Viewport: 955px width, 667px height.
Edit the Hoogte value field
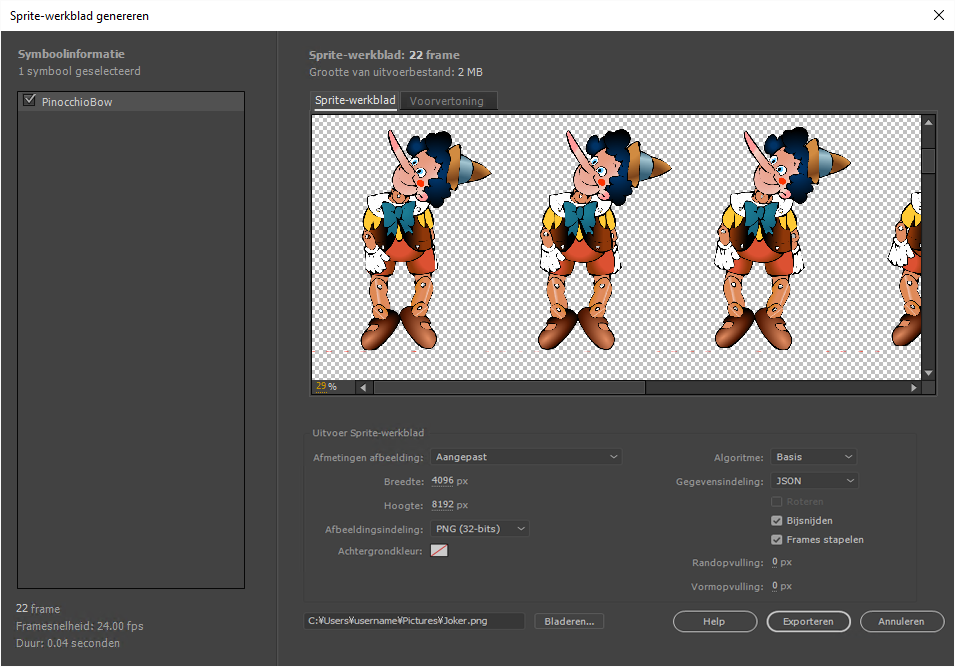tap(443, 505)
